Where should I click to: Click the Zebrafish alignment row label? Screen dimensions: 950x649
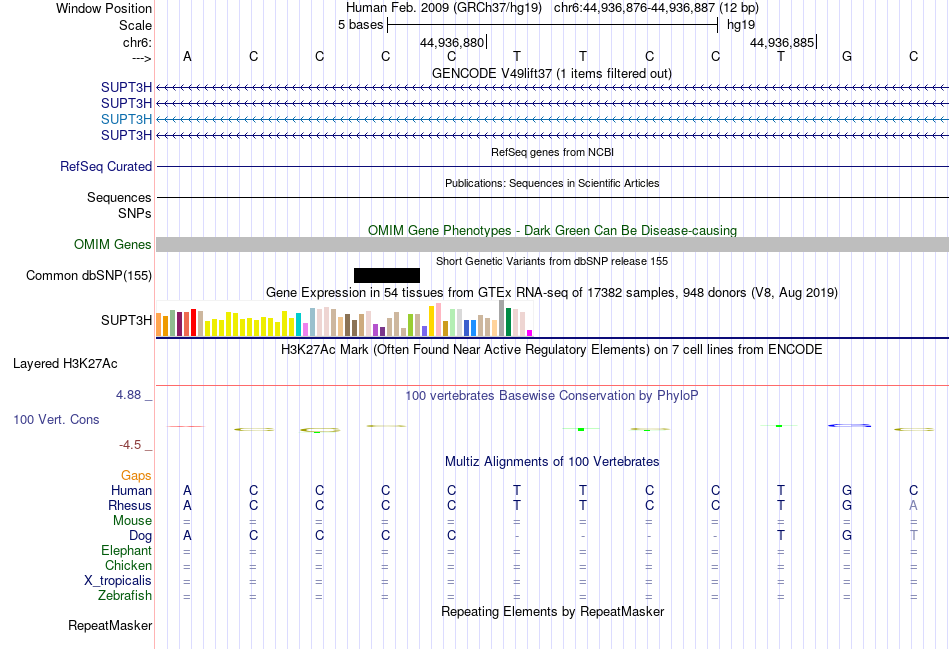click(125, 596)
